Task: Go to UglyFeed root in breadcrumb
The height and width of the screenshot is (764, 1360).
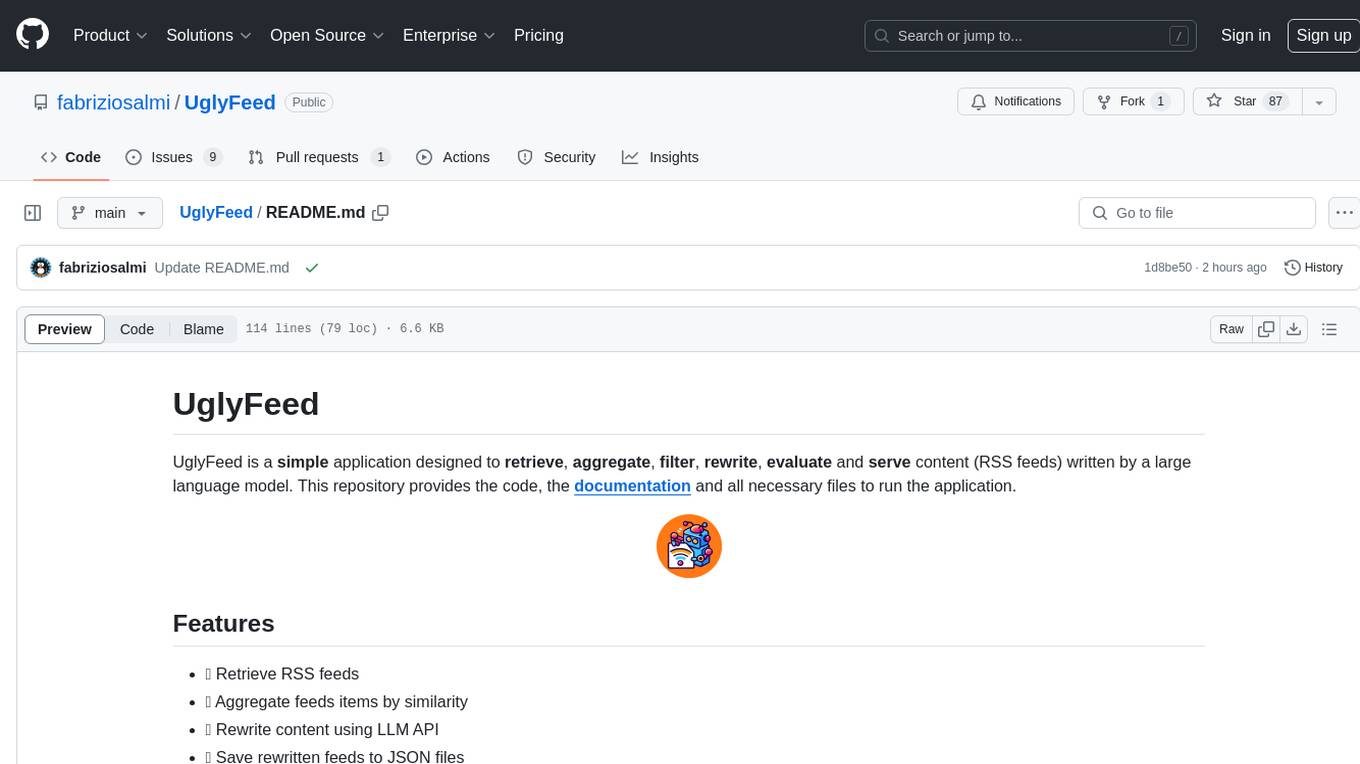Action: [x=216, y=212]
